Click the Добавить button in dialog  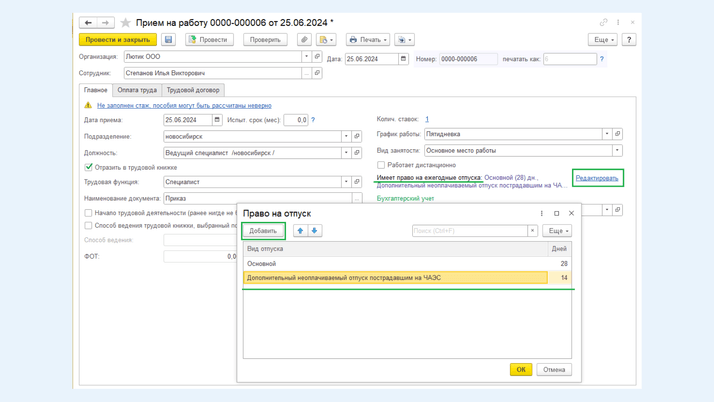(263, 231)
